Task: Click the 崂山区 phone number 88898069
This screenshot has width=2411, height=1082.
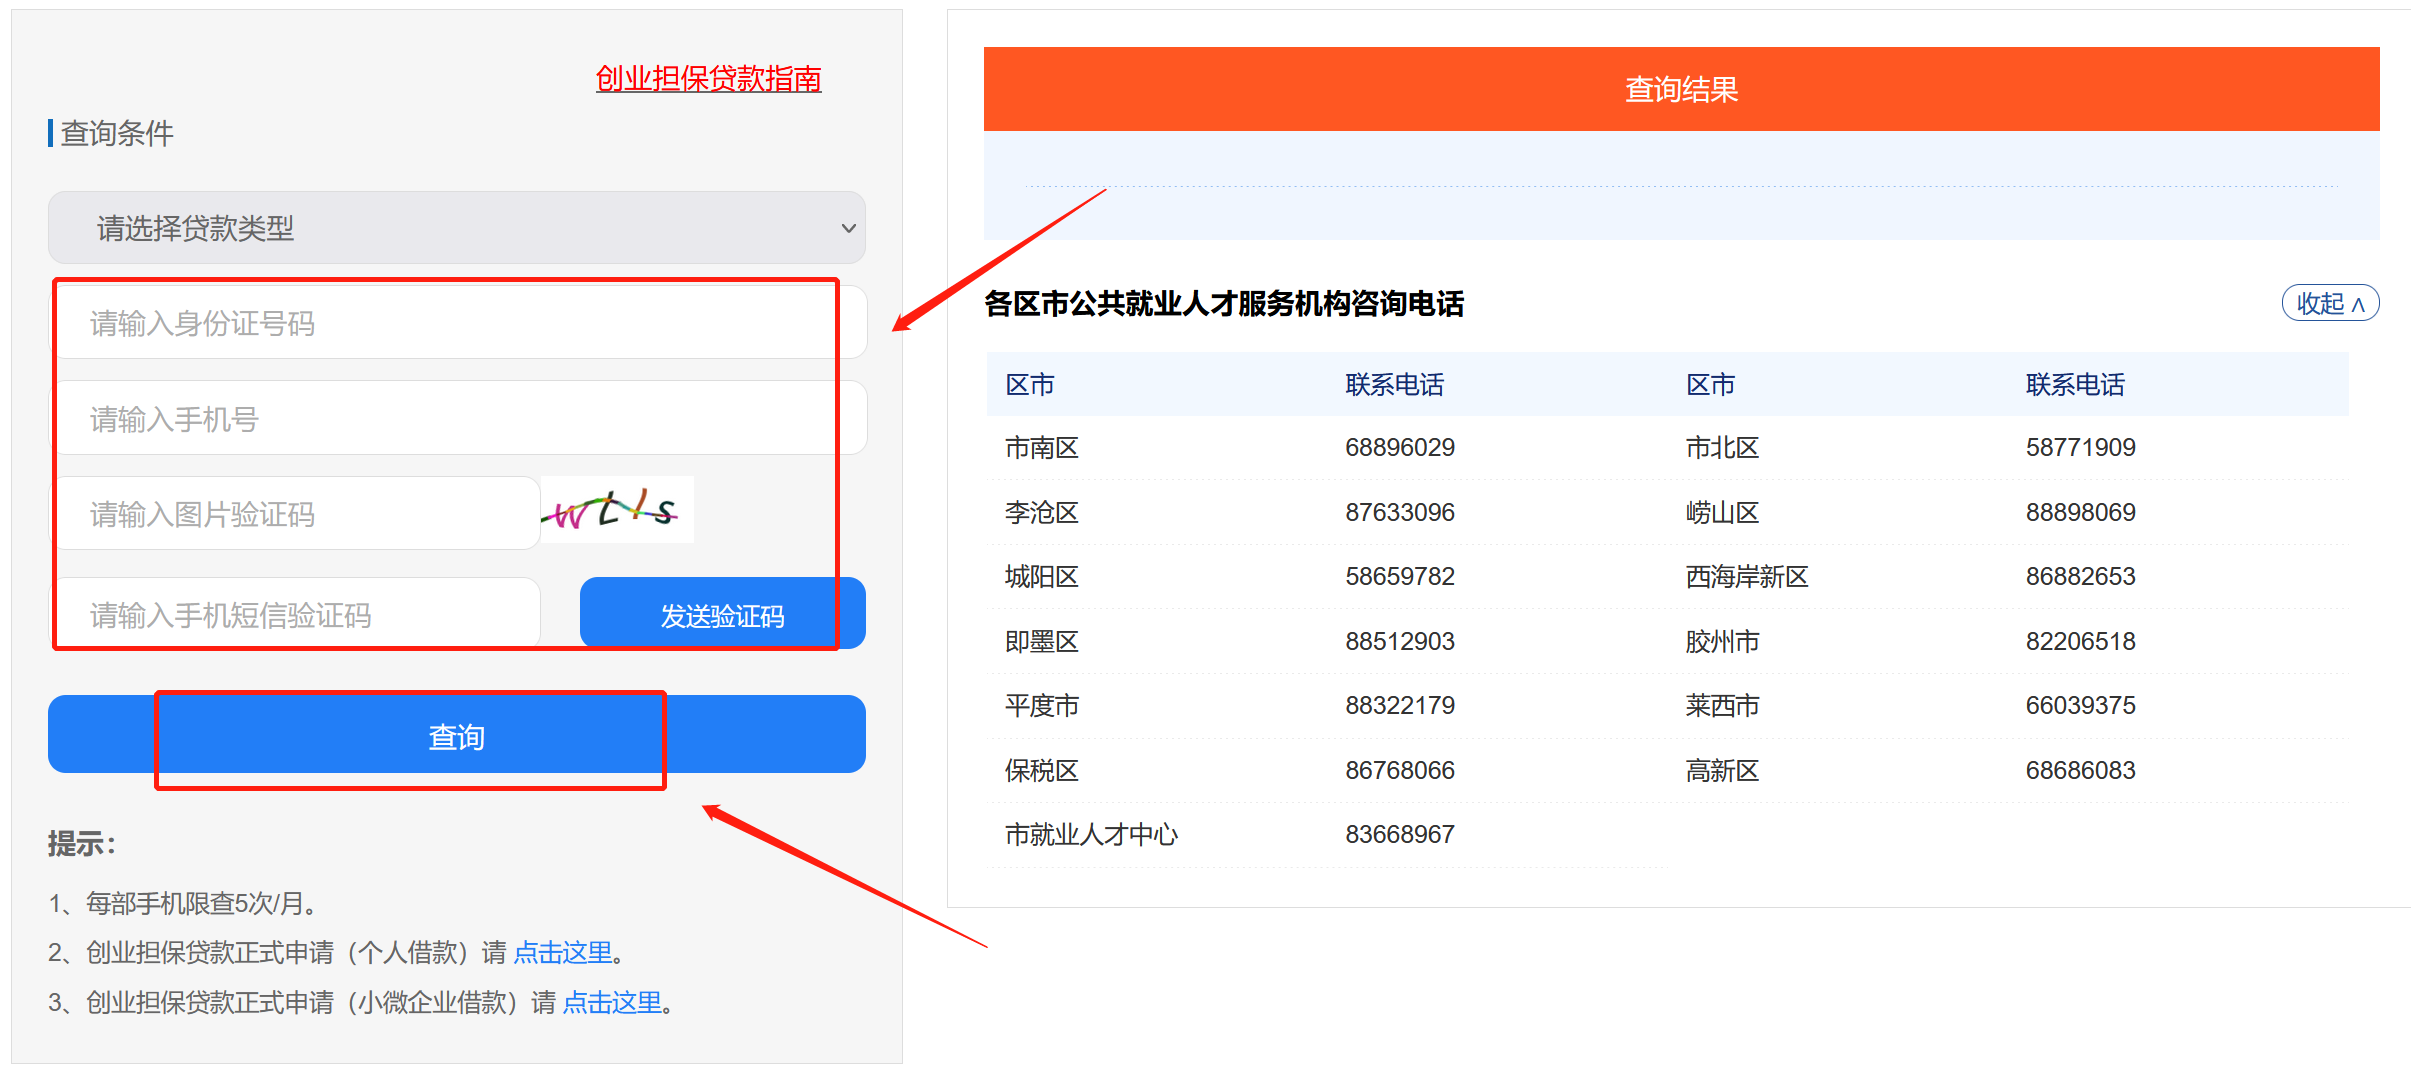Action: 2080,512
